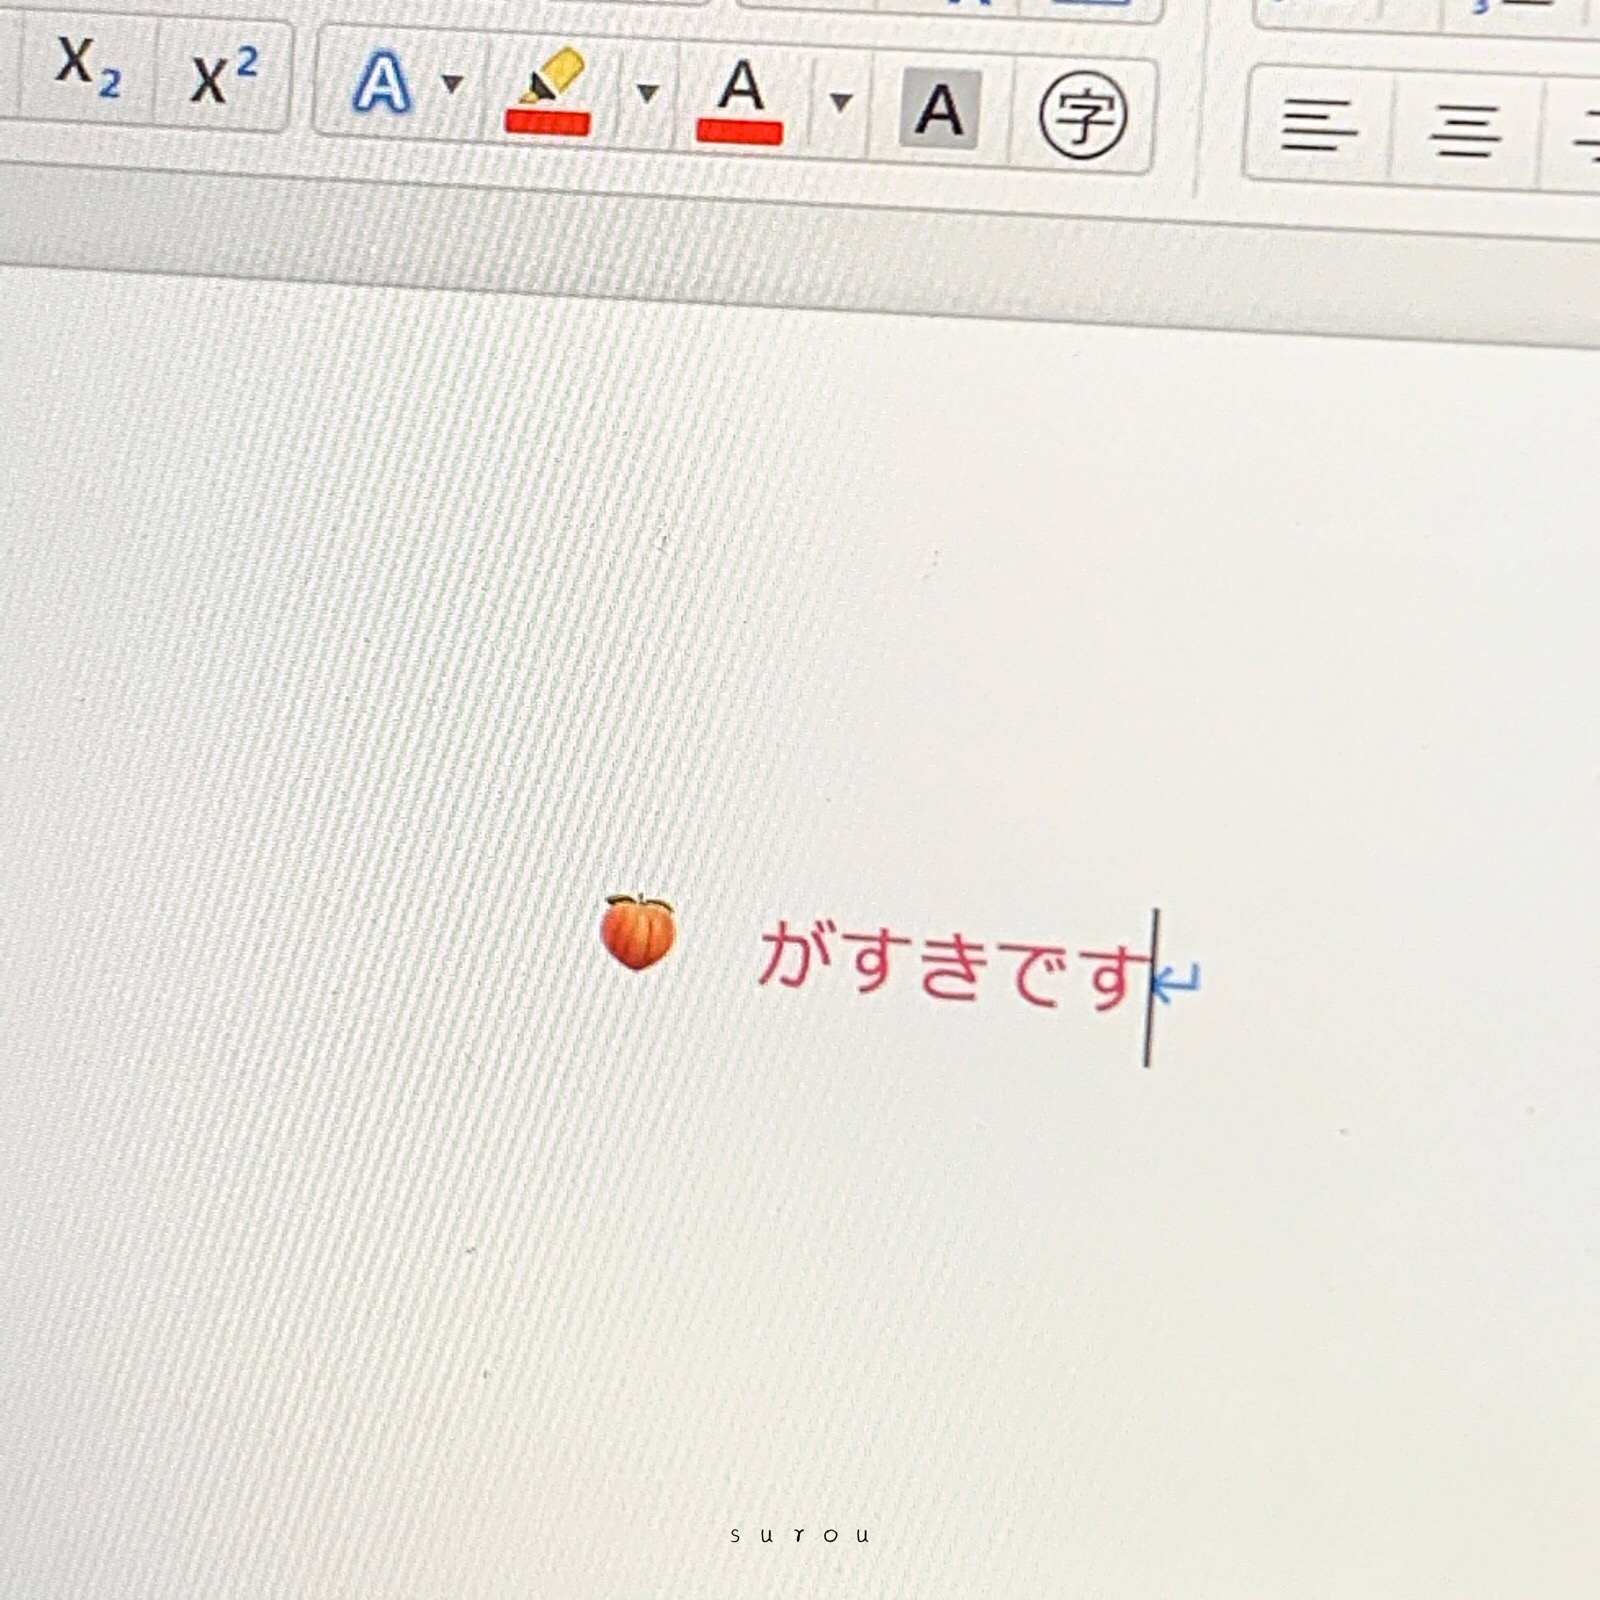The height and width of the screenshot is (1600, 1600).
Task: Expand the text effects dropdown arrow
Action: click(x=453, y=84)
